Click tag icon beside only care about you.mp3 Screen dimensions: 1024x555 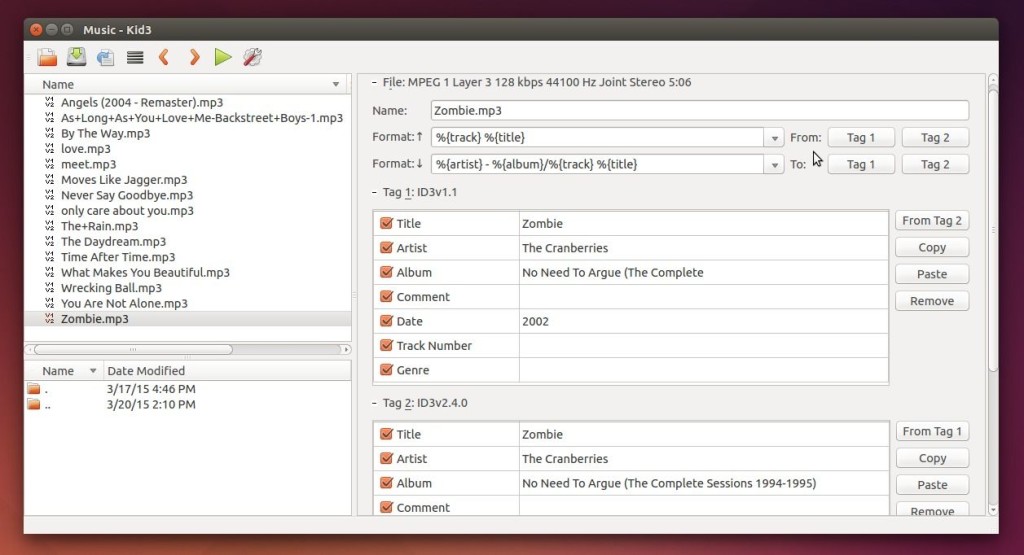(50, 210)
